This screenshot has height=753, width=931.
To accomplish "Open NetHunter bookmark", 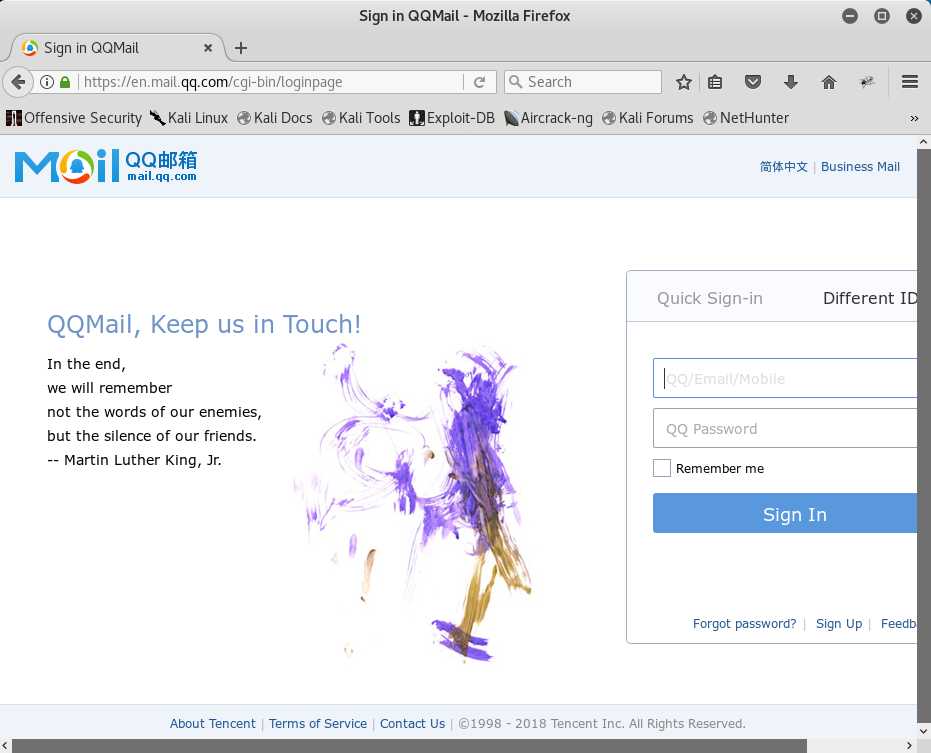I will [746, 118].
